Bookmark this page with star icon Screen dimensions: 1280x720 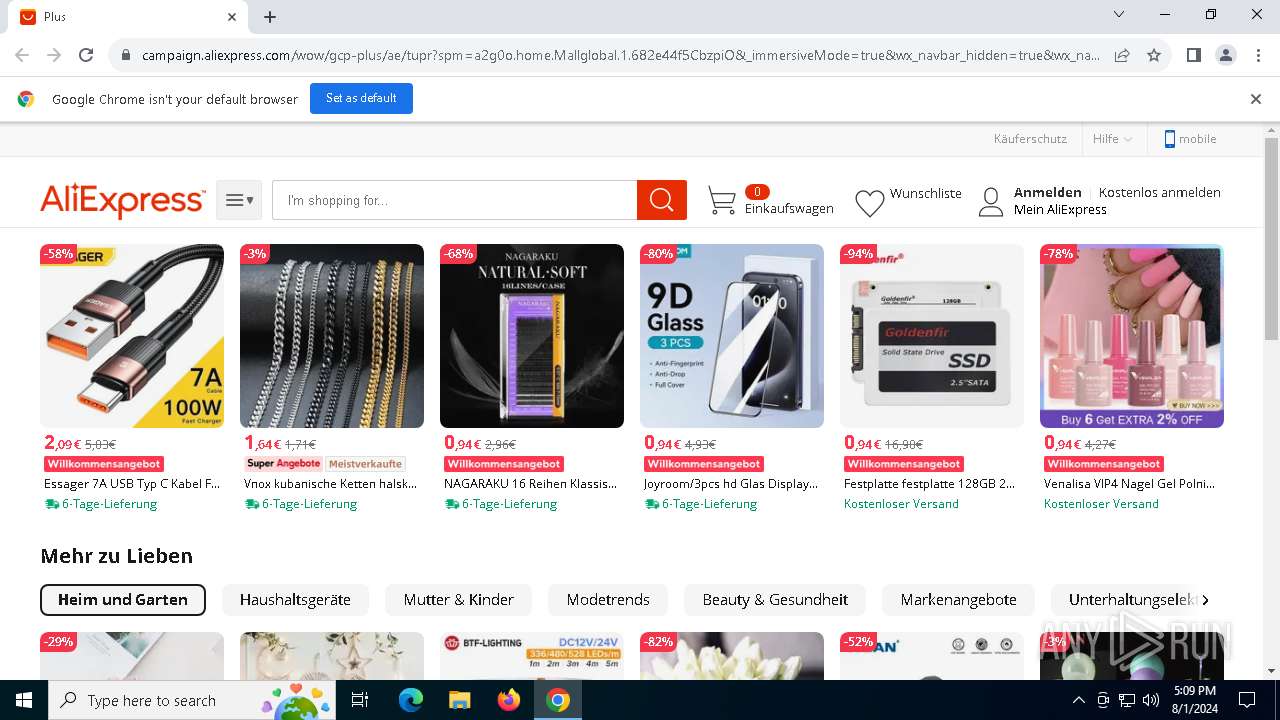(x=1154, y=55)
